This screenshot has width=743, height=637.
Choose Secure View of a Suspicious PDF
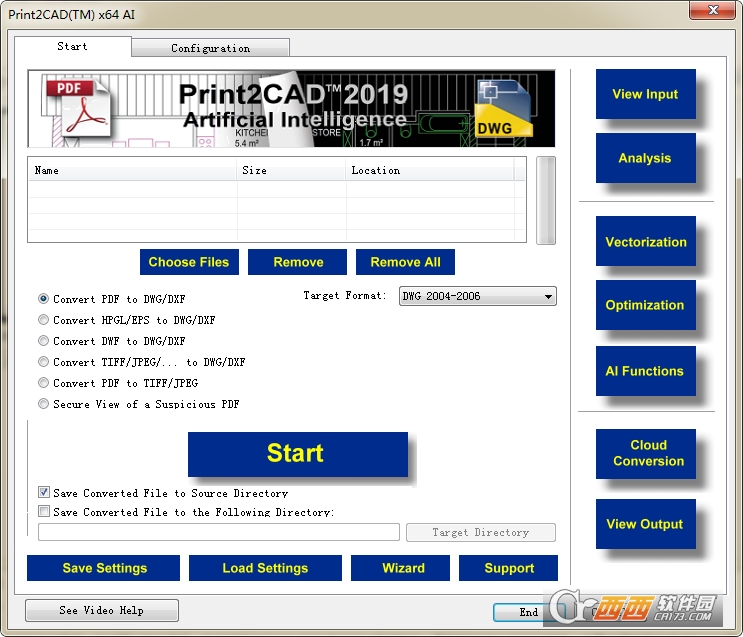click(x=44, y=404)
